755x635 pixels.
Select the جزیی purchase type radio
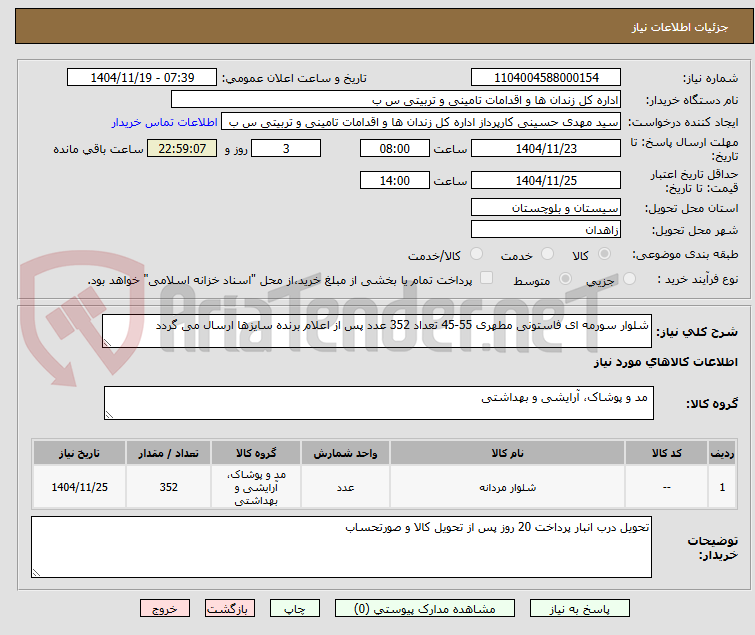(x=629, y=278)
